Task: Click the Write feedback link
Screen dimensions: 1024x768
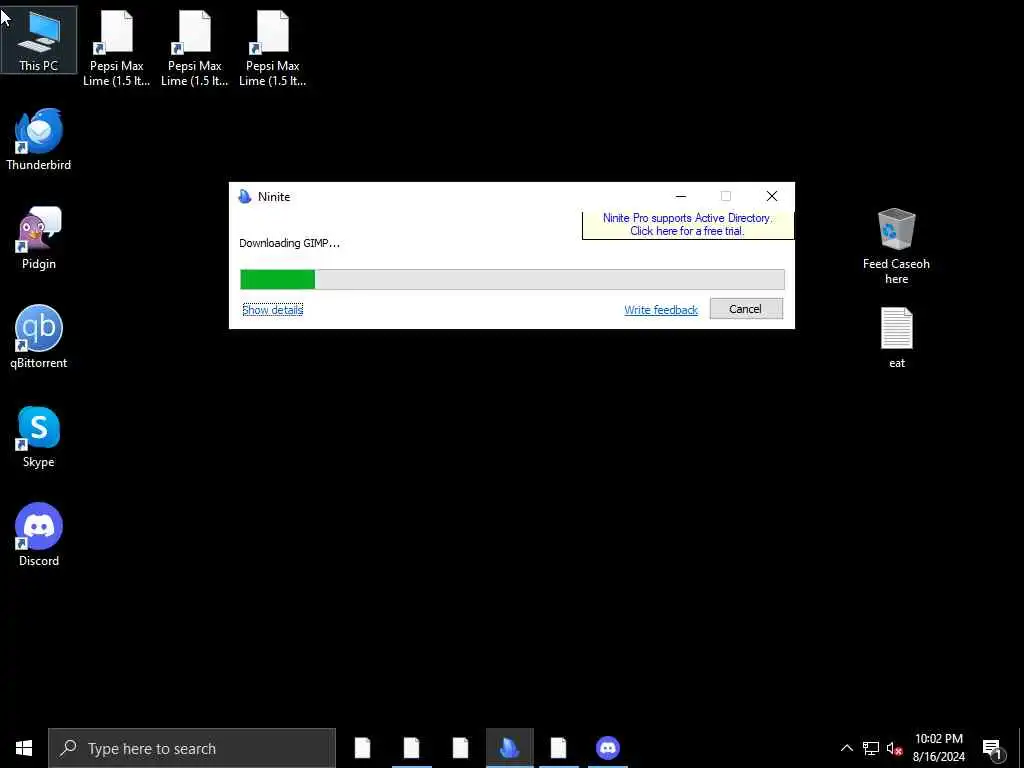Action: point(661,310)
